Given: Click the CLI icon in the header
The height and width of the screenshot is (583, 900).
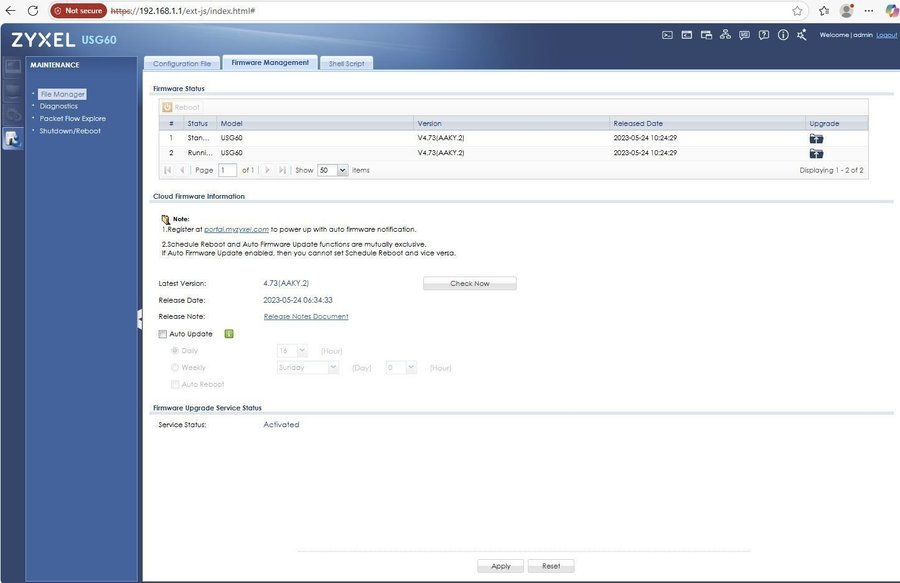Looking at the screenshot, I should (x=687, y=35).
